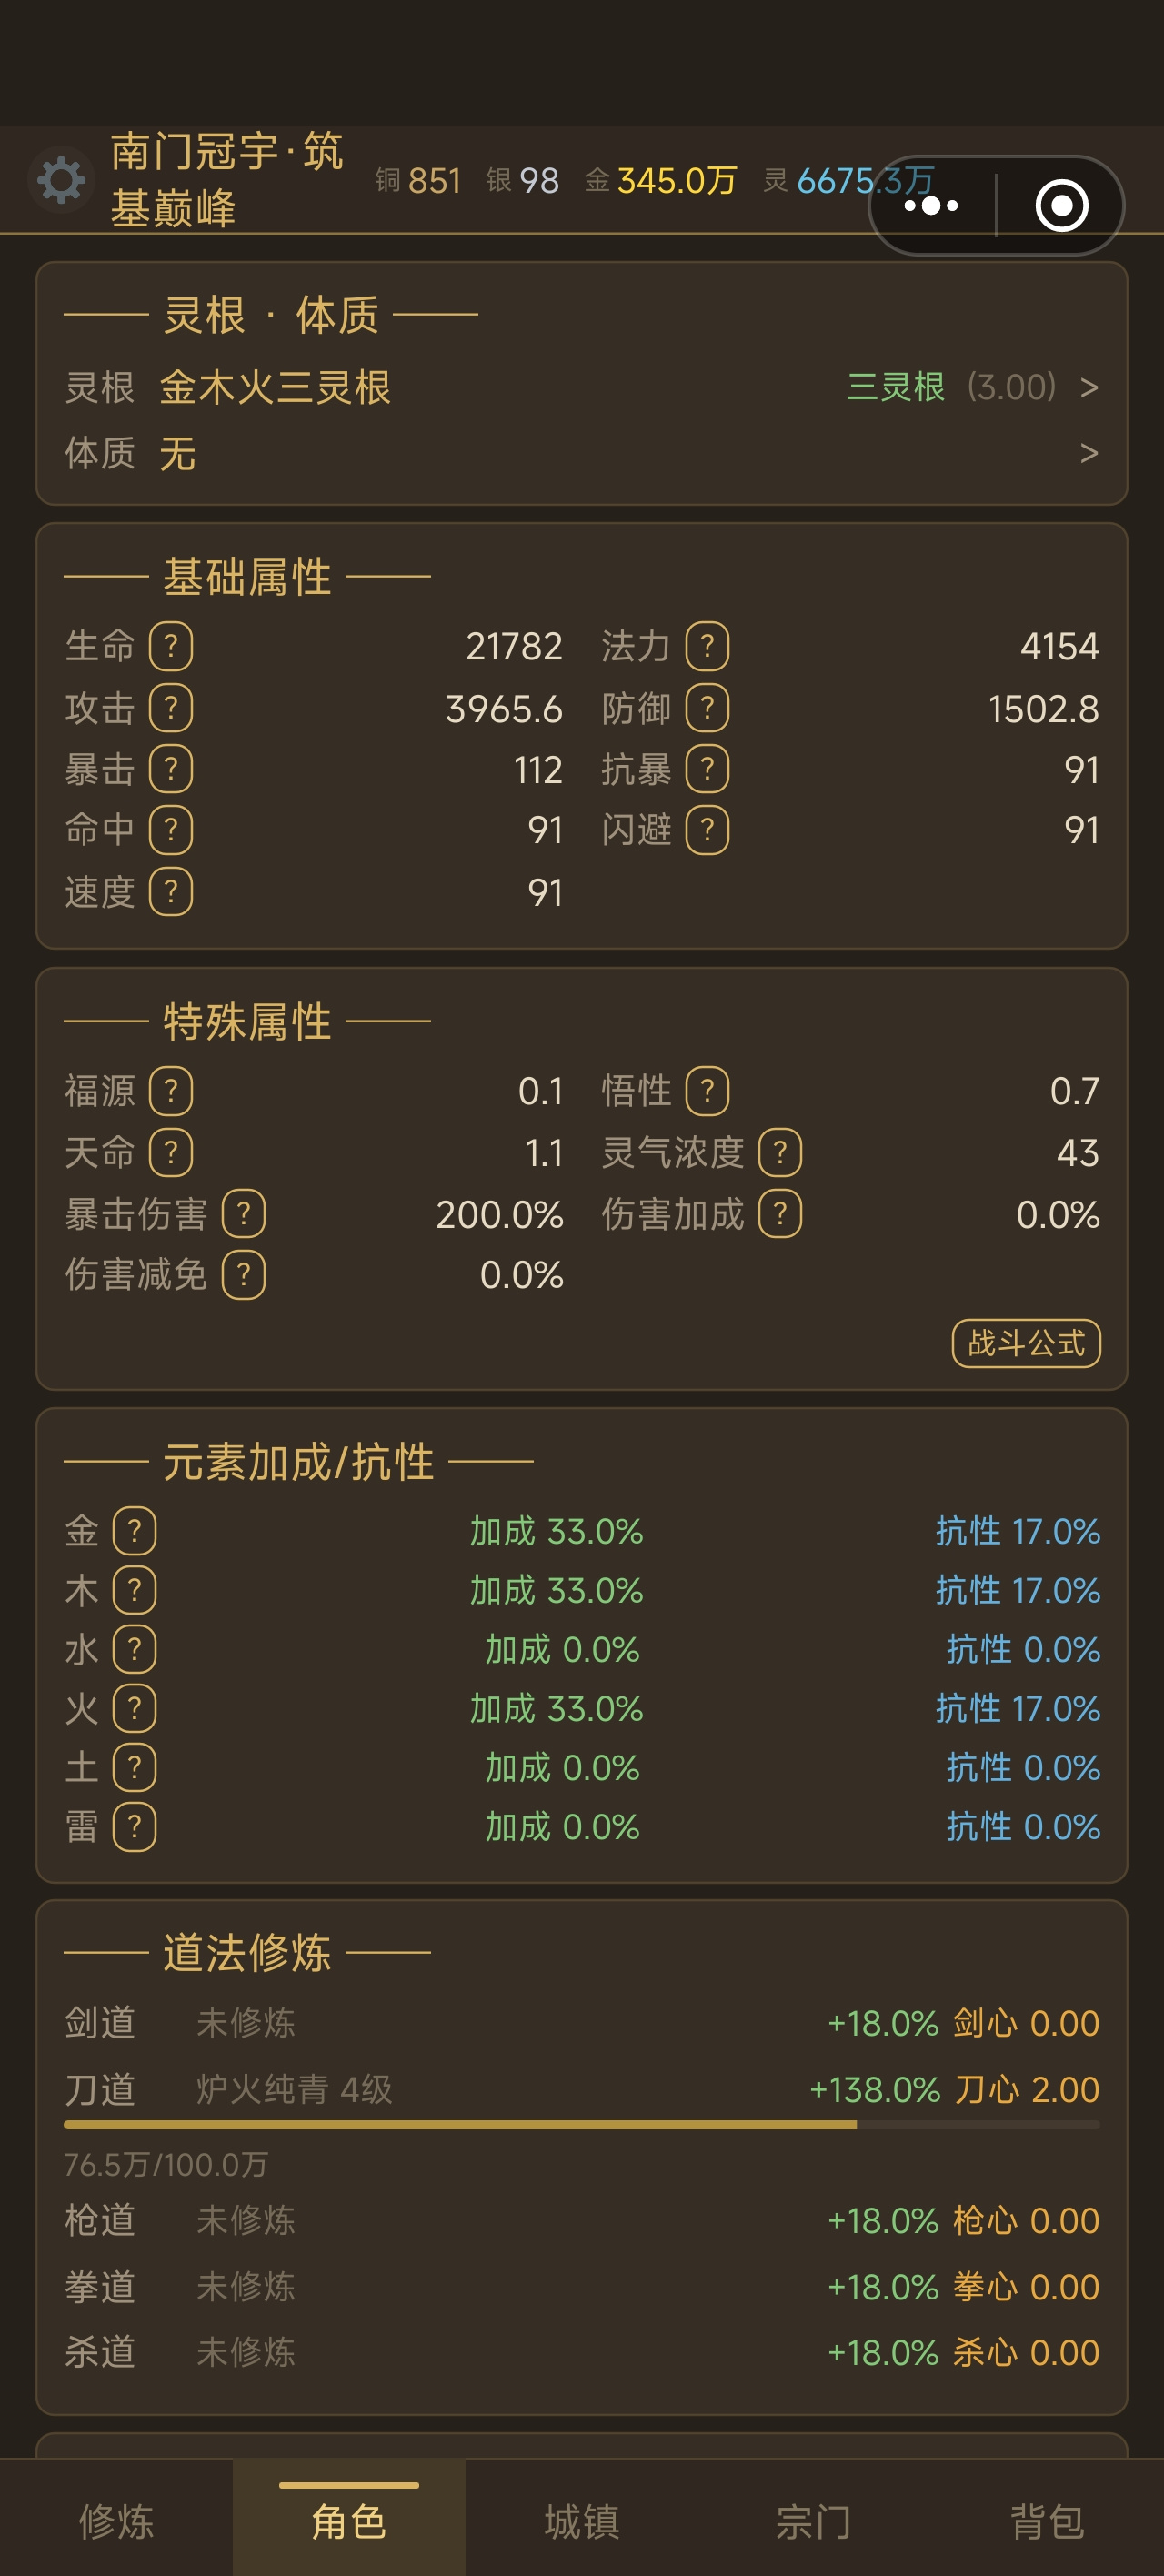Open the 战斗公式 button
This screenshot has width=1164, height=2576.
(1026, 1343)
